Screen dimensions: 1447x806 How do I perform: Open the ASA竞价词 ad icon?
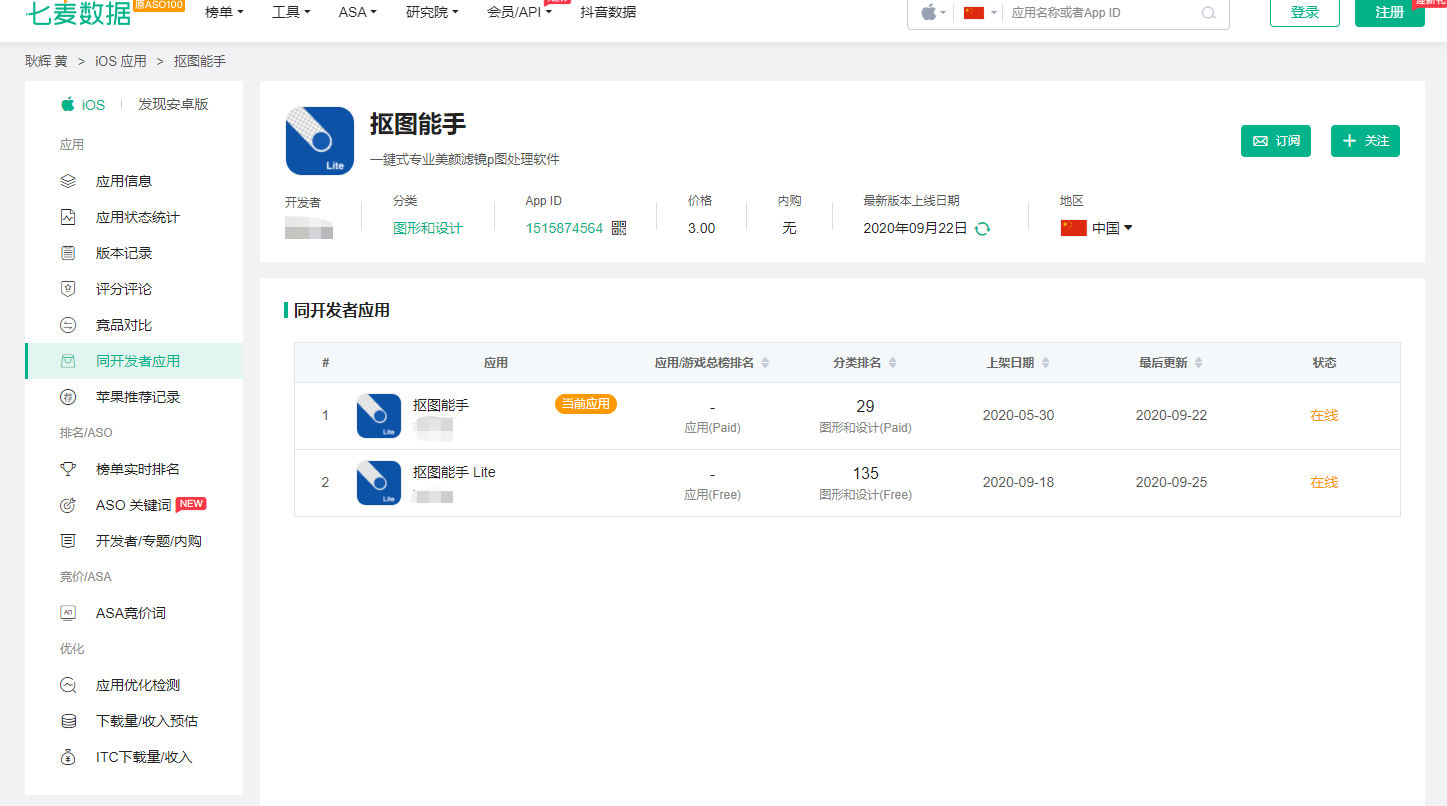pyautogui.click(x=68, y=613)
